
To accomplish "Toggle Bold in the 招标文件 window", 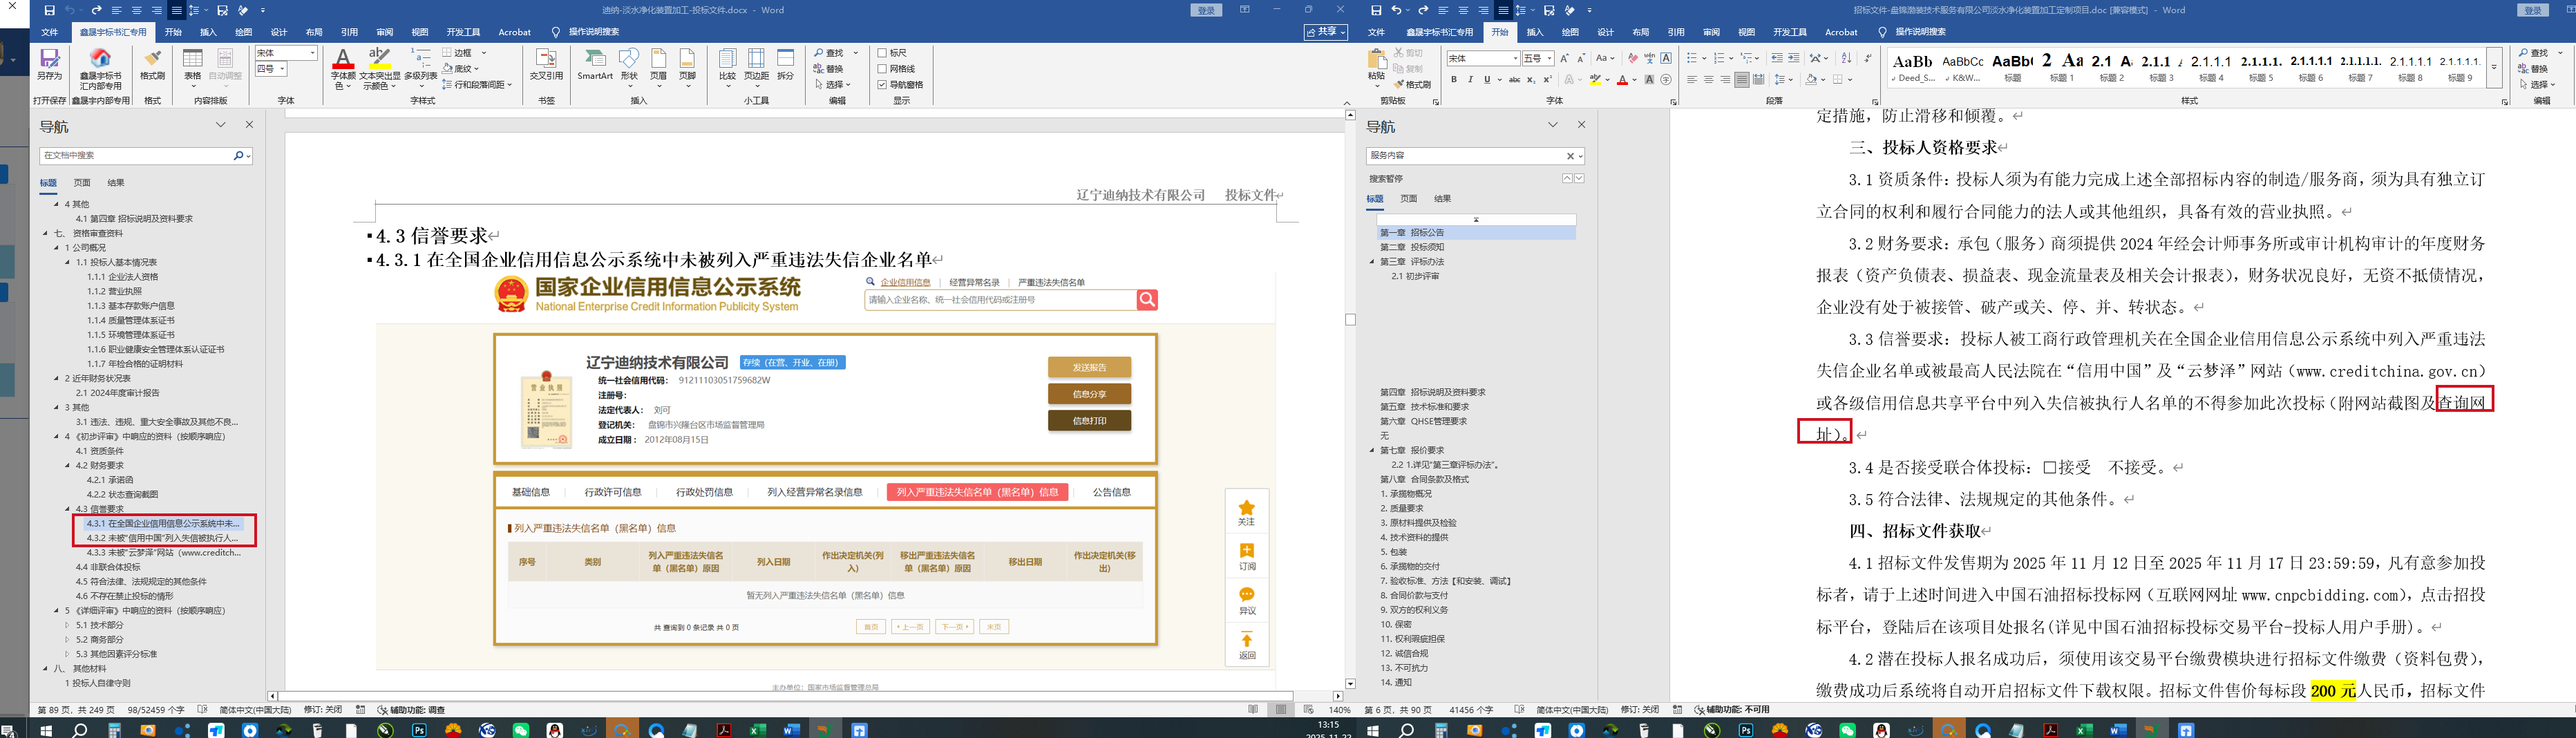I will click(x=1454, y=80).
